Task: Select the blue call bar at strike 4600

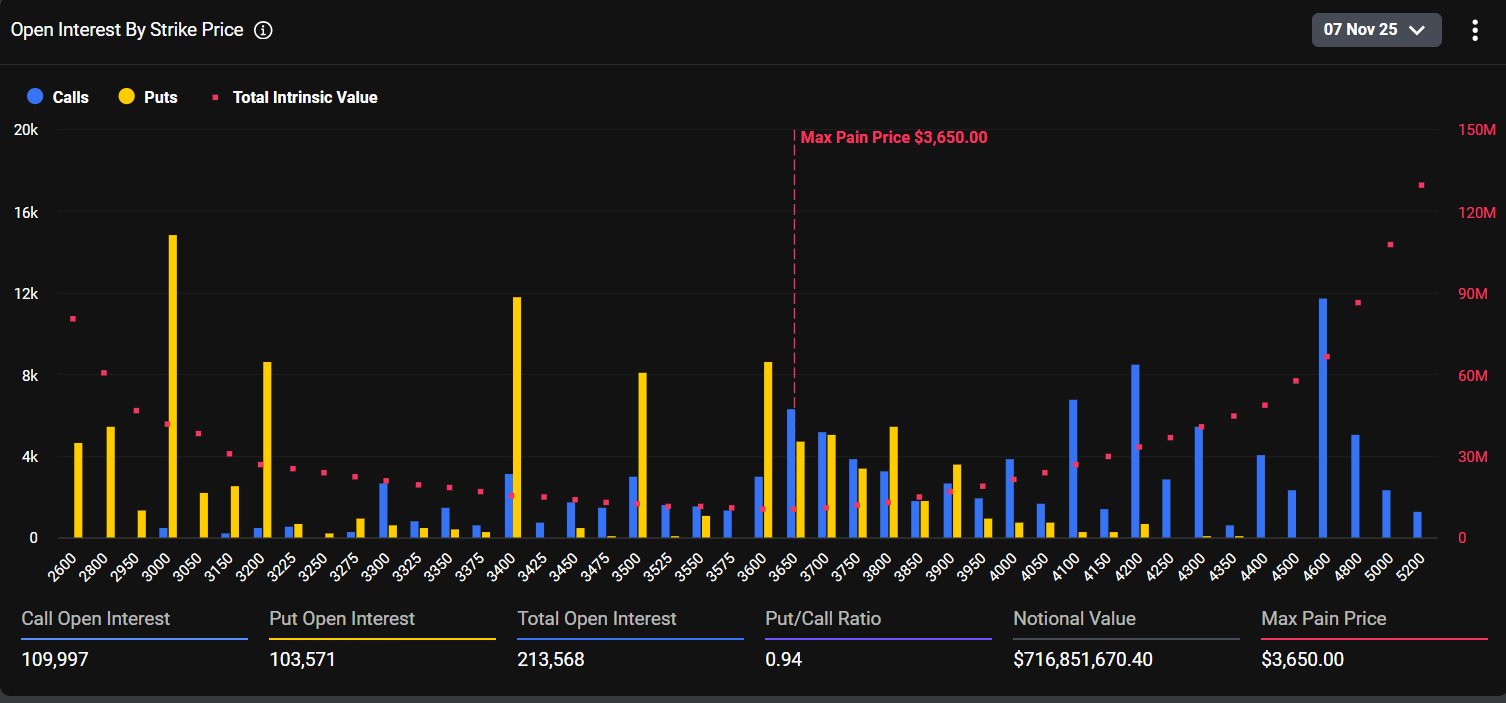Action: point(1323,418)
